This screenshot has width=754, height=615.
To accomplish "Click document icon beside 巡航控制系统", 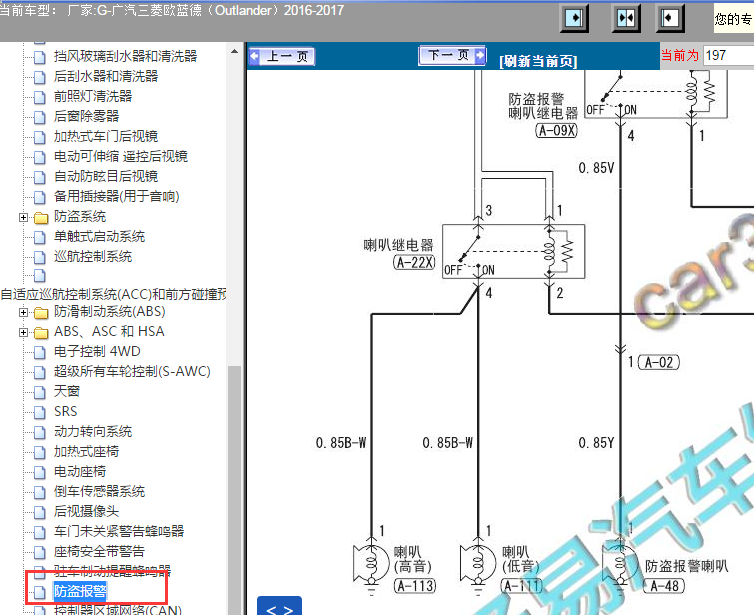I will coord(40,257).
